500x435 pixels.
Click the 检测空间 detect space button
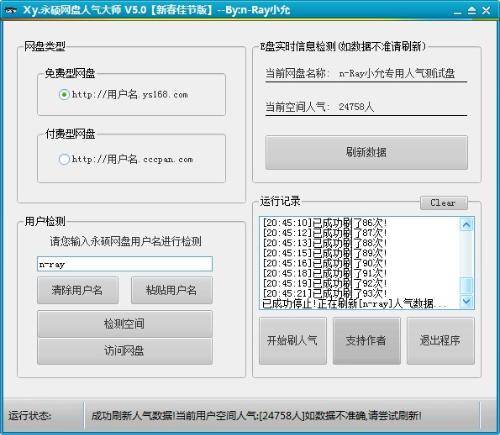point(125,324)
